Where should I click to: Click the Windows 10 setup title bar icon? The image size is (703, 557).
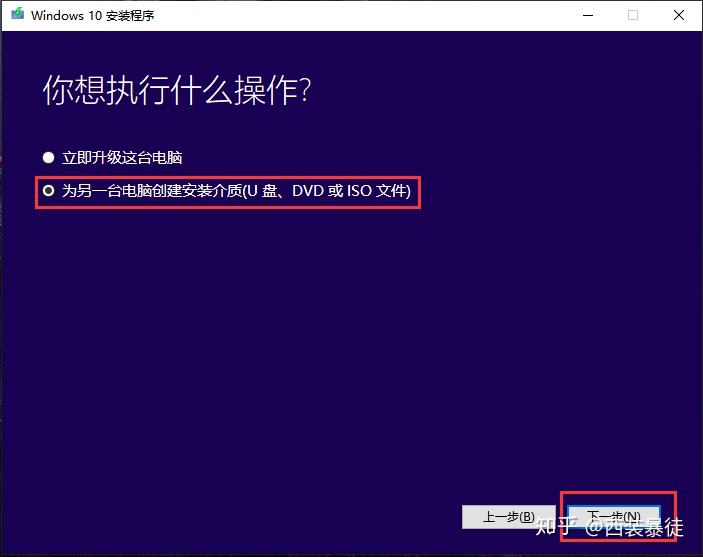(17, 14)
